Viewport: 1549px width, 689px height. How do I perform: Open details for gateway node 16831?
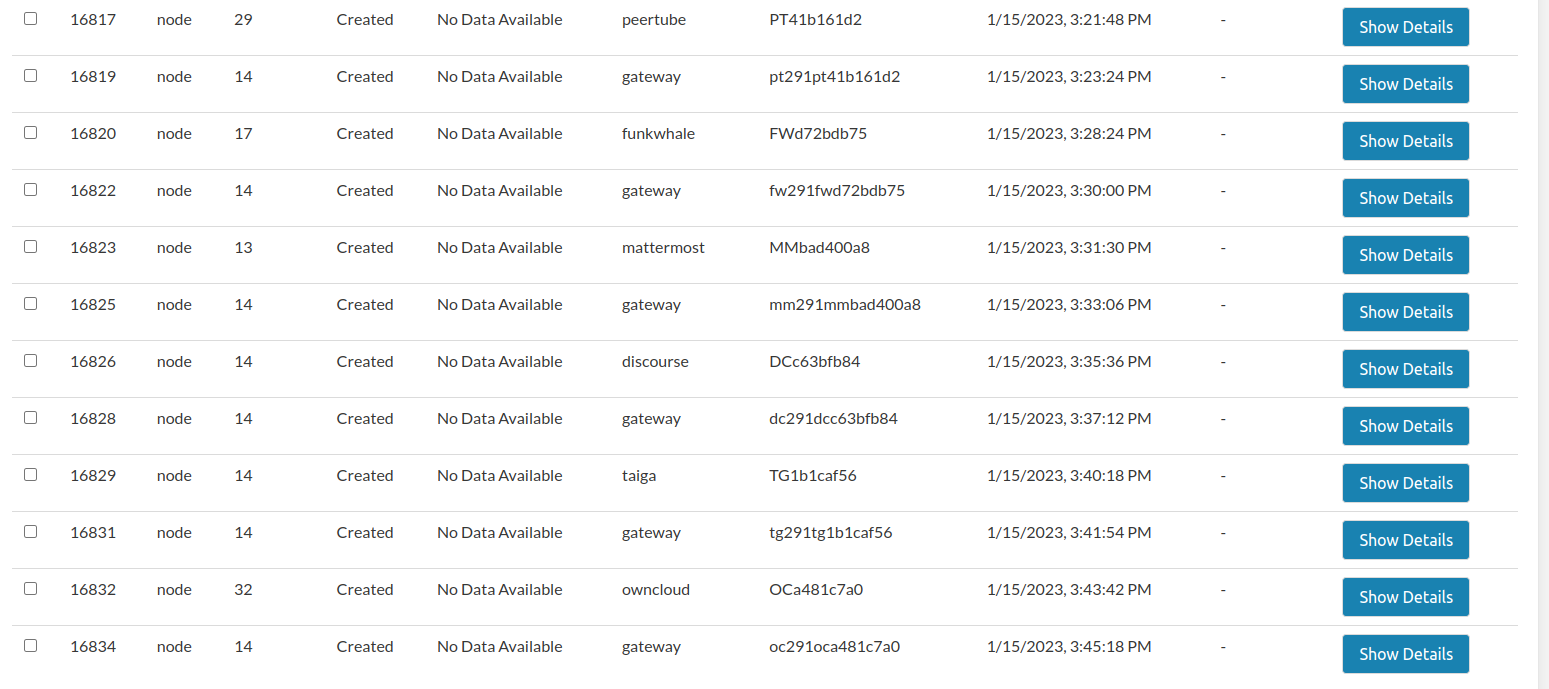point(1405,540)
